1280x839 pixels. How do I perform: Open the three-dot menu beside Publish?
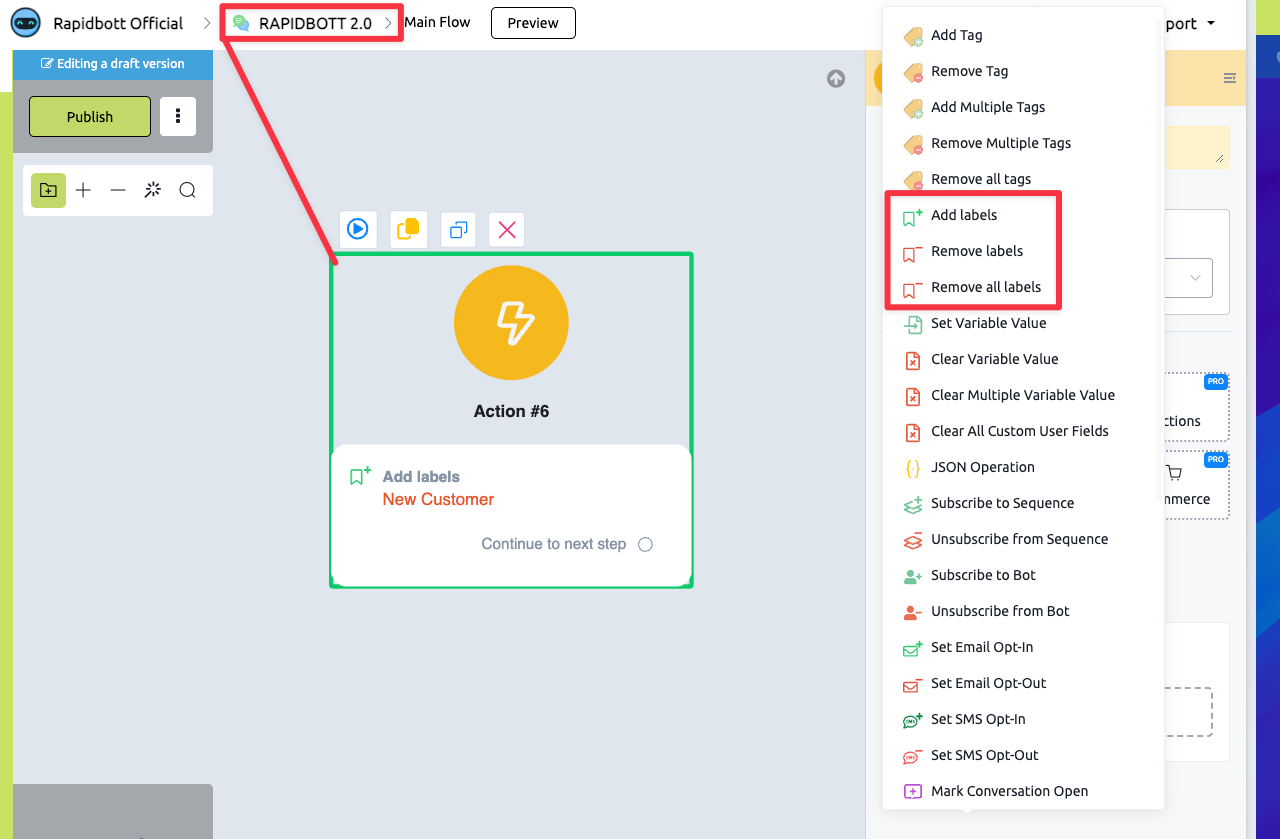178,116
